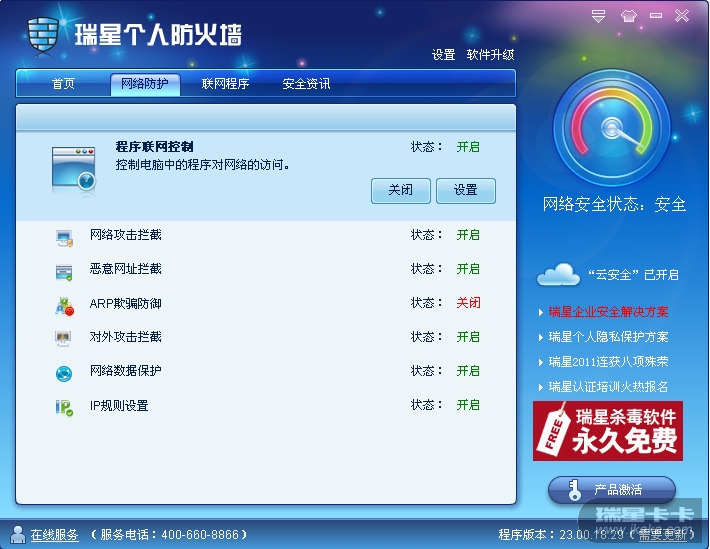Viewport: 710px width, 549px height.
Task: Select the 对外攻击拦截 row label
Action: point(125,337)
